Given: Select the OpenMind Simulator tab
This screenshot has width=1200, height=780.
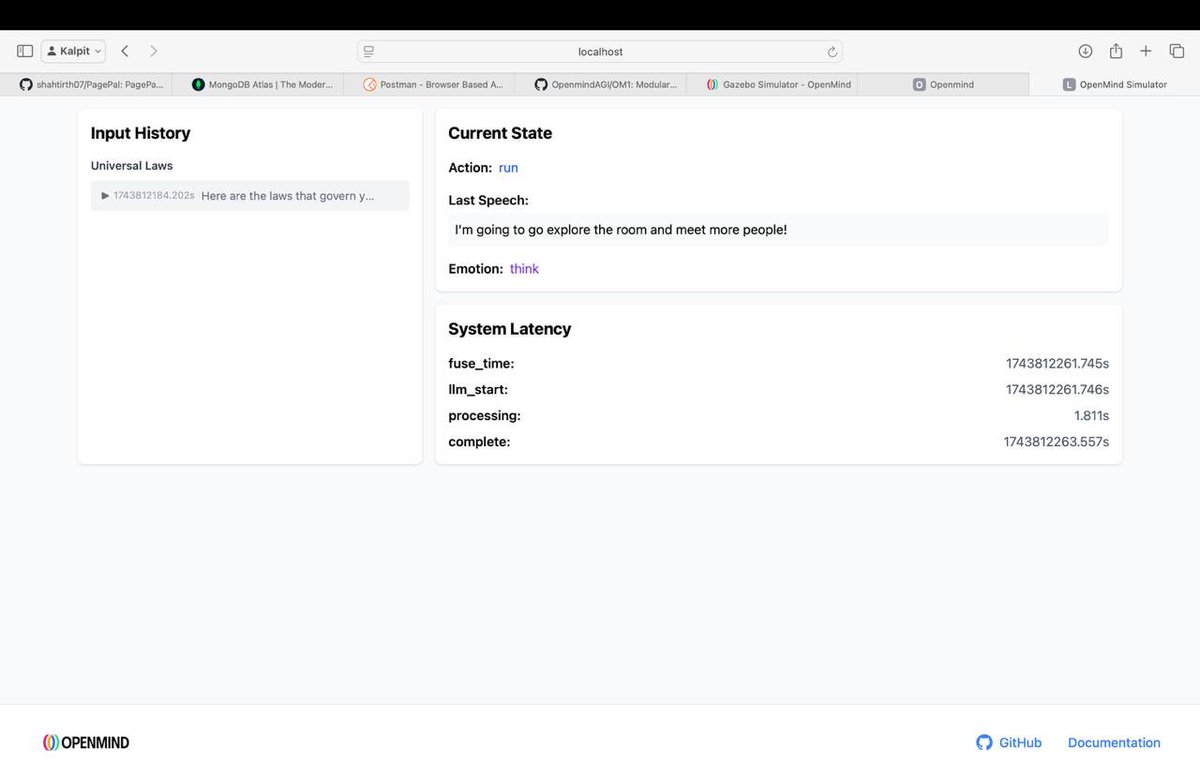Looking at the screenshot, I should pos(1115,85).
